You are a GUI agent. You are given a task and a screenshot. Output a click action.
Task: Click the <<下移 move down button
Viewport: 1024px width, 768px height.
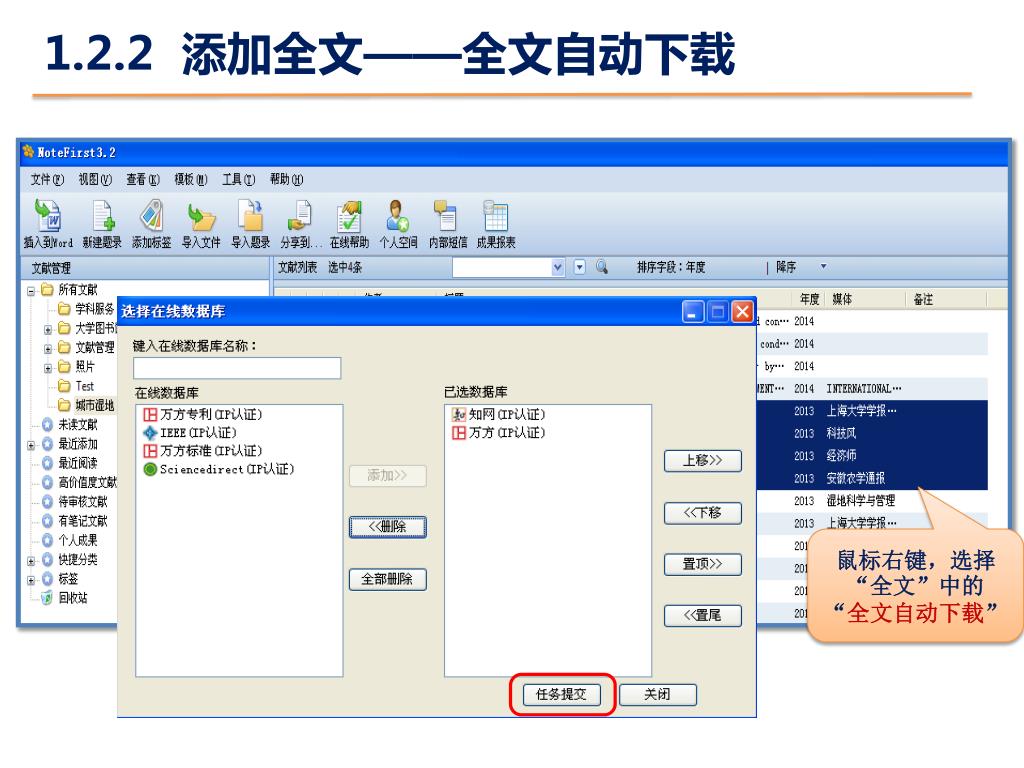[x=703, y=513]
